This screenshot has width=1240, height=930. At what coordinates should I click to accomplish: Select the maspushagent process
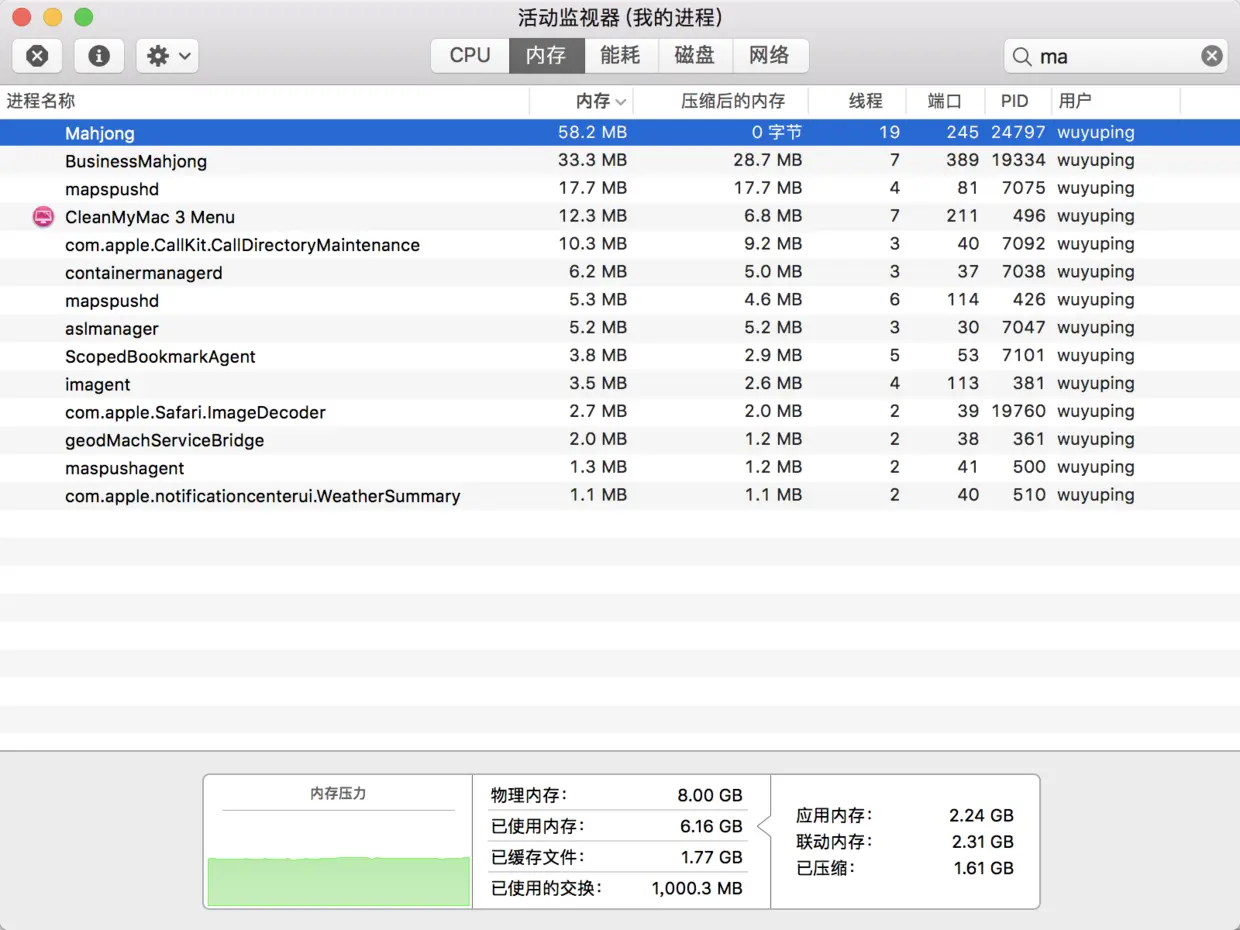(620, 468)
